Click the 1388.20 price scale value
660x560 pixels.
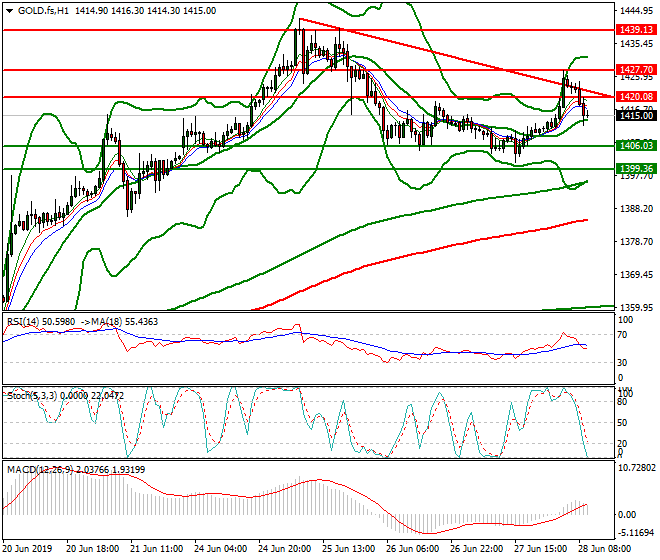tap(636, 209)
